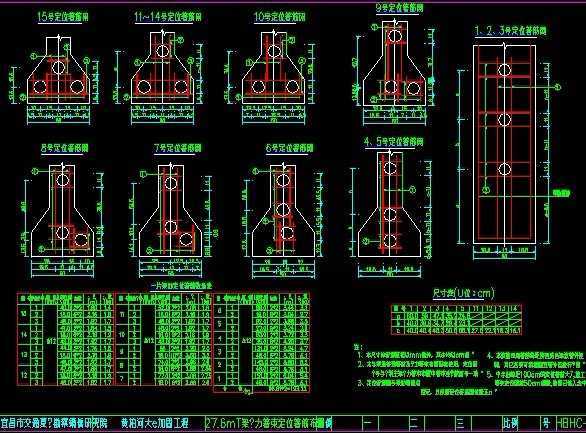
Task: Click the "比例" cell in title block
Action: tap(510, 423)
